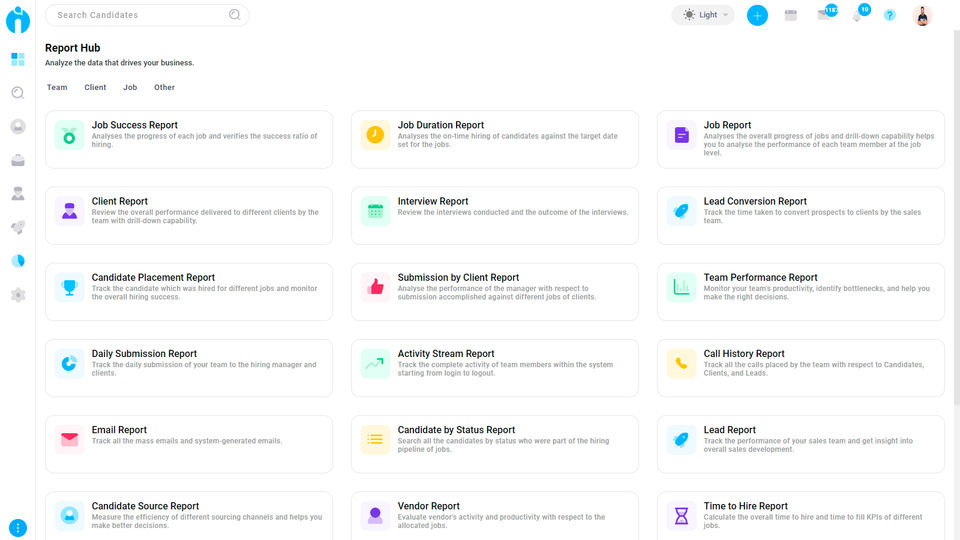Open the clients person icon in sidebar

18,194
